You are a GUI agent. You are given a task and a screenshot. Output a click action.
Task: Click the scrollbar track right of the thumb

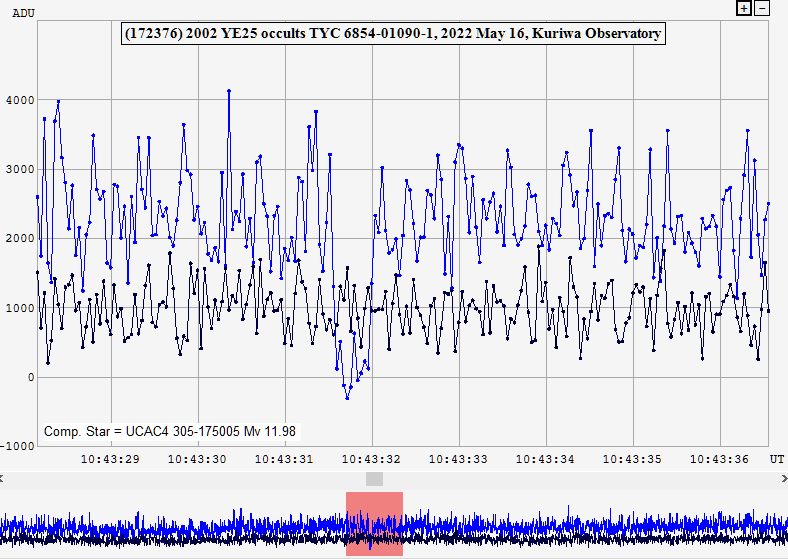pyautogui.click(x=580, y=479)
